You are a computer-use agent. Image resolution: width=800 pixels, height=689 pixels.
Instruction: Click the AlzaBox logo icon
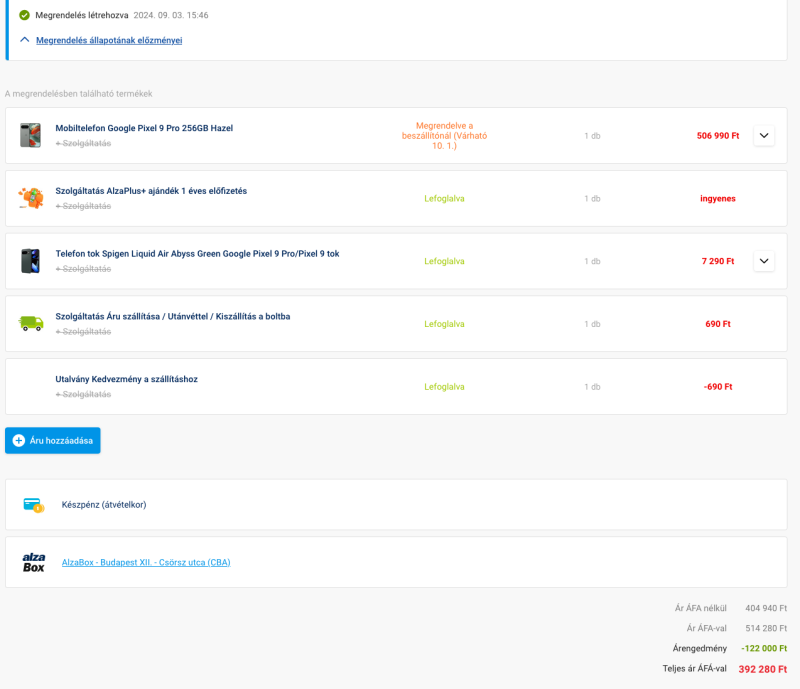click(x=34, y=562)
